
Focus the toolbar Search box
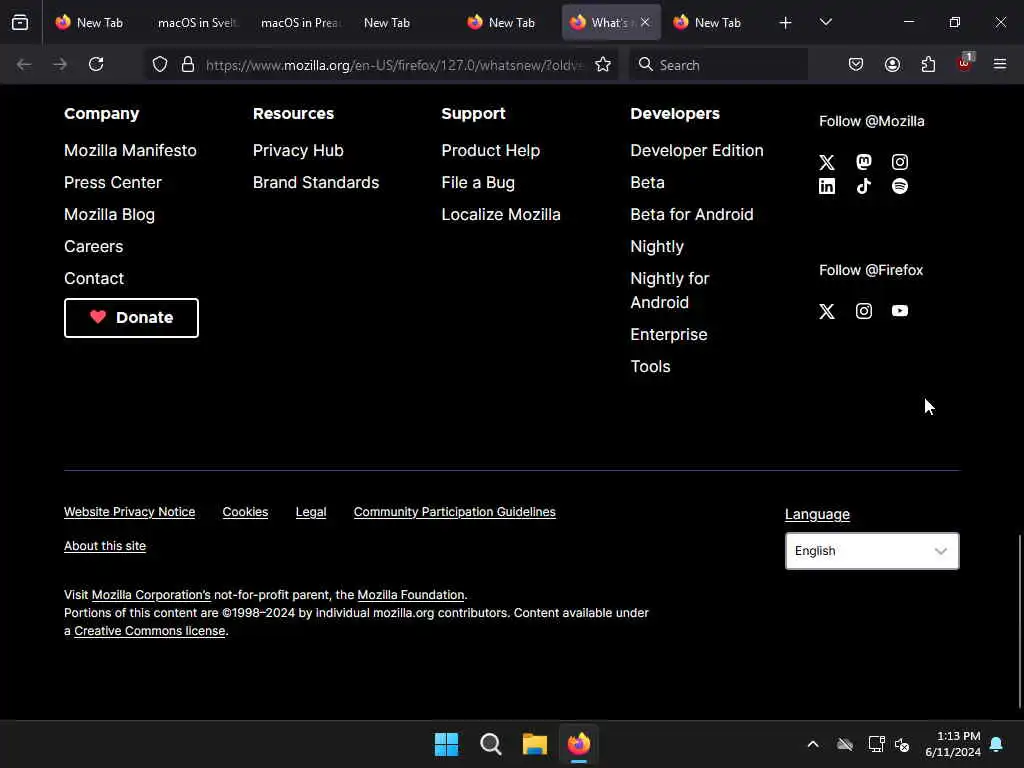click(718, 65)
